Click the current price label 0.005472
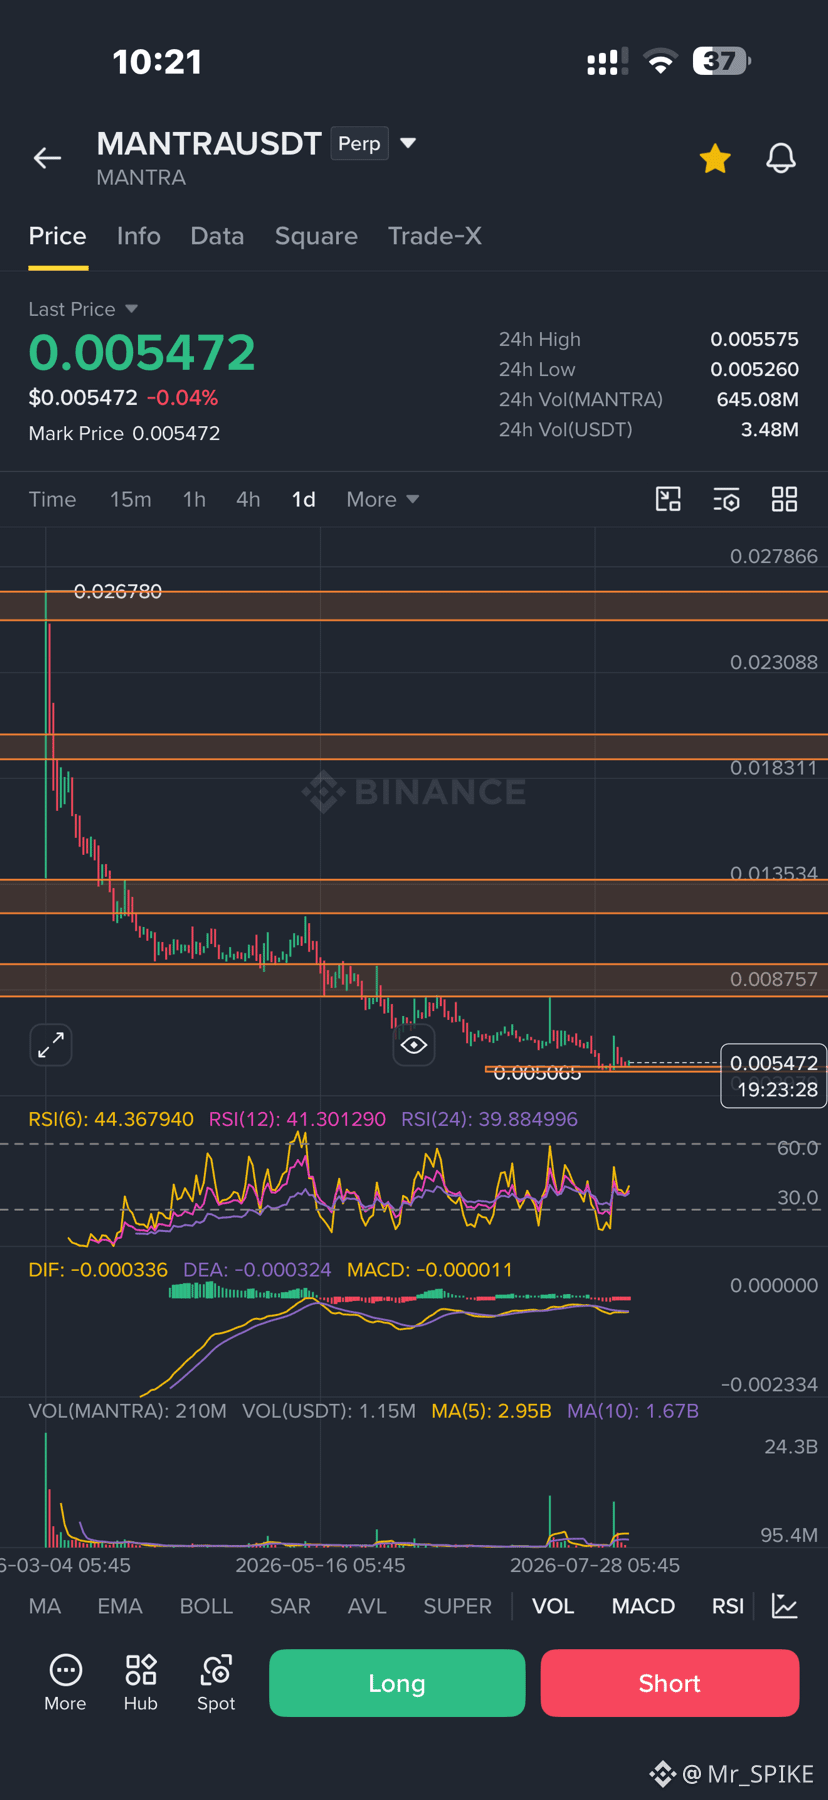This screenshot has width=828, height=1800. [774, 1063]
